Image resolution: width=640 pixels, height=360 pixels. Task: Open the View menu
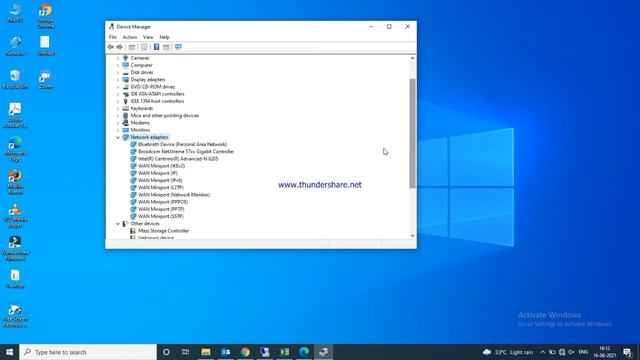tap(148, 37)
